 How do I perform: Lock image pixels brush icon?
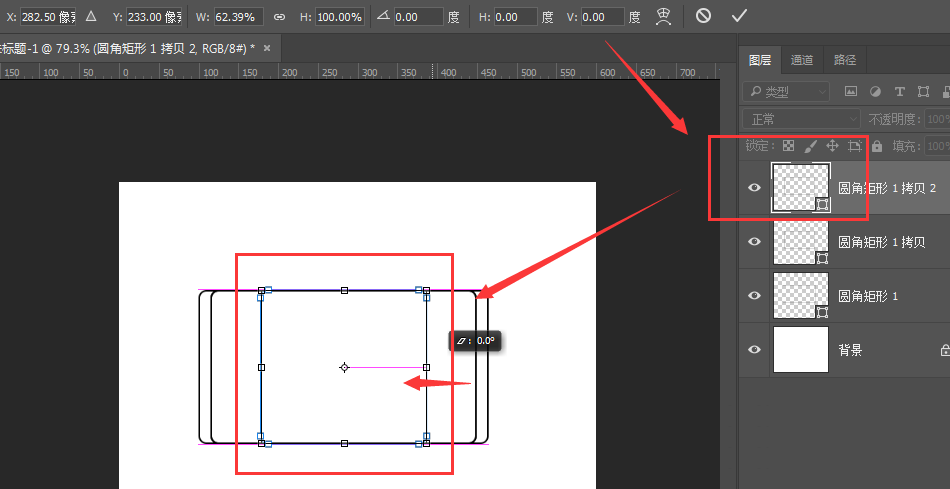point(810,145)
